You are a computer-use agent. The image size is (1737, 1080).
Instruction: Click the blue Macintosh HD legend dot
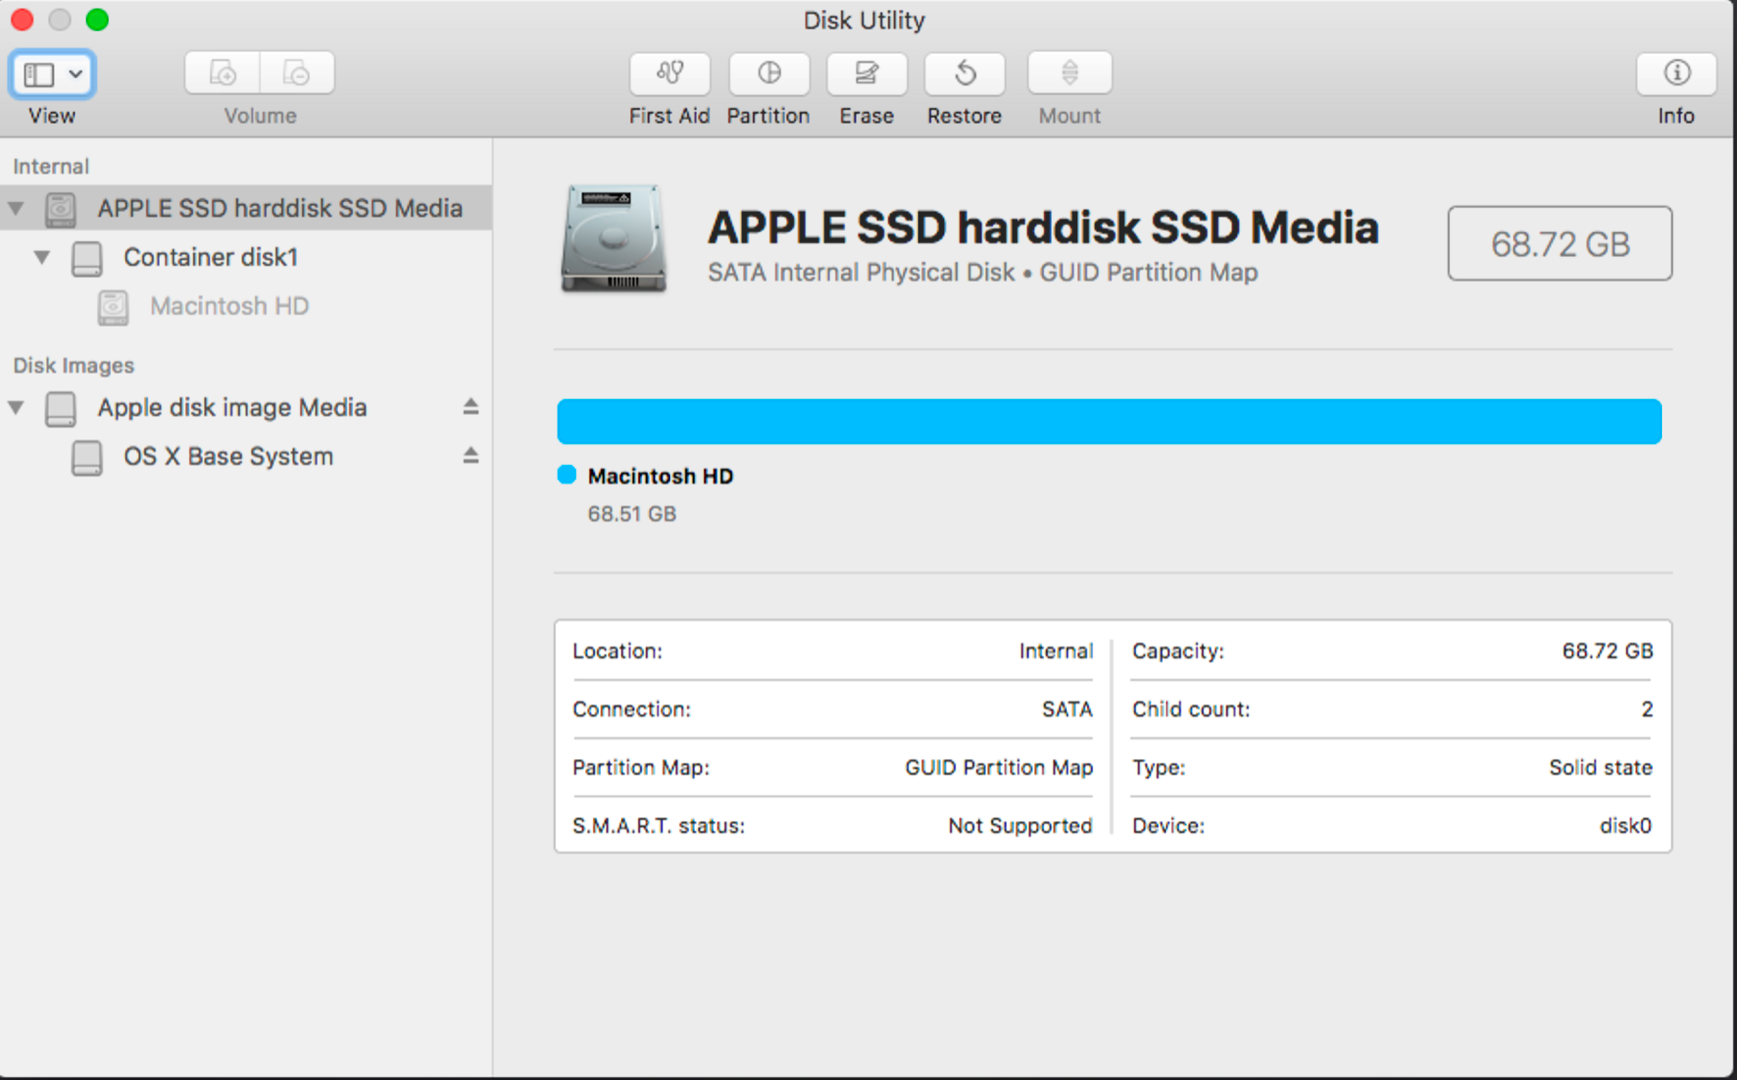pos(567,475)
